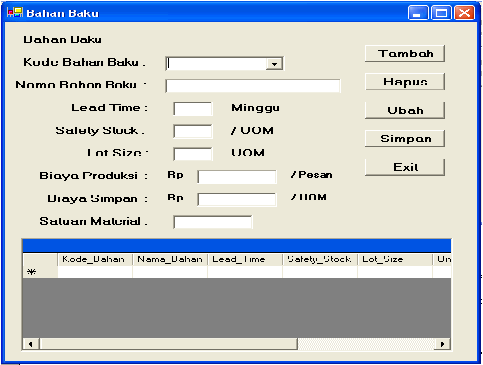The image size is (483, 365).
Task: Focus the Nama Bahan Baku text field
Action: click(x=253, y=86)
